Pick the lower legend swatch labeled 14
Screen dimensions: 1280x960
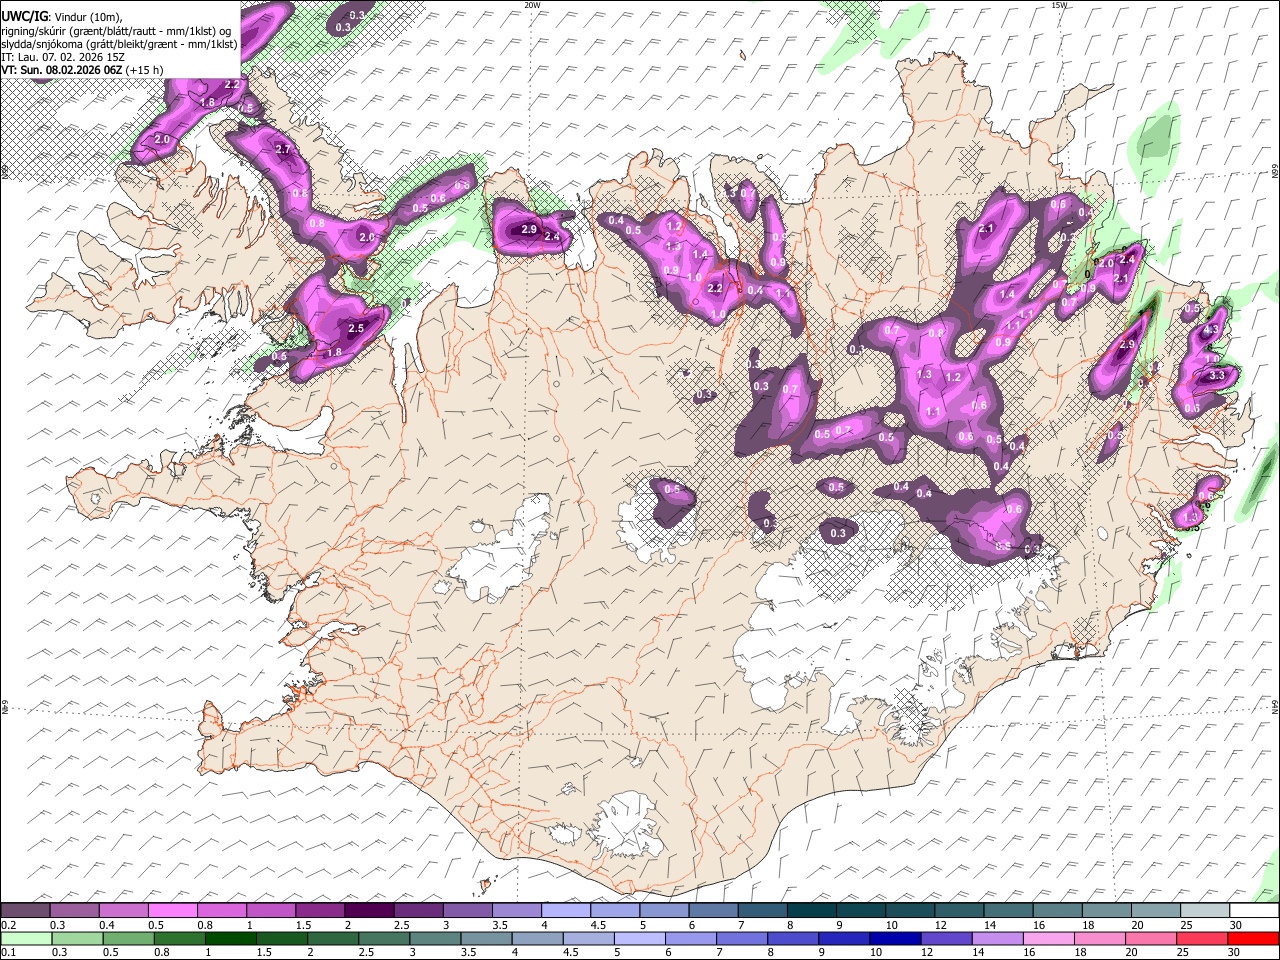pyautogui.click(x=997, y=938)
